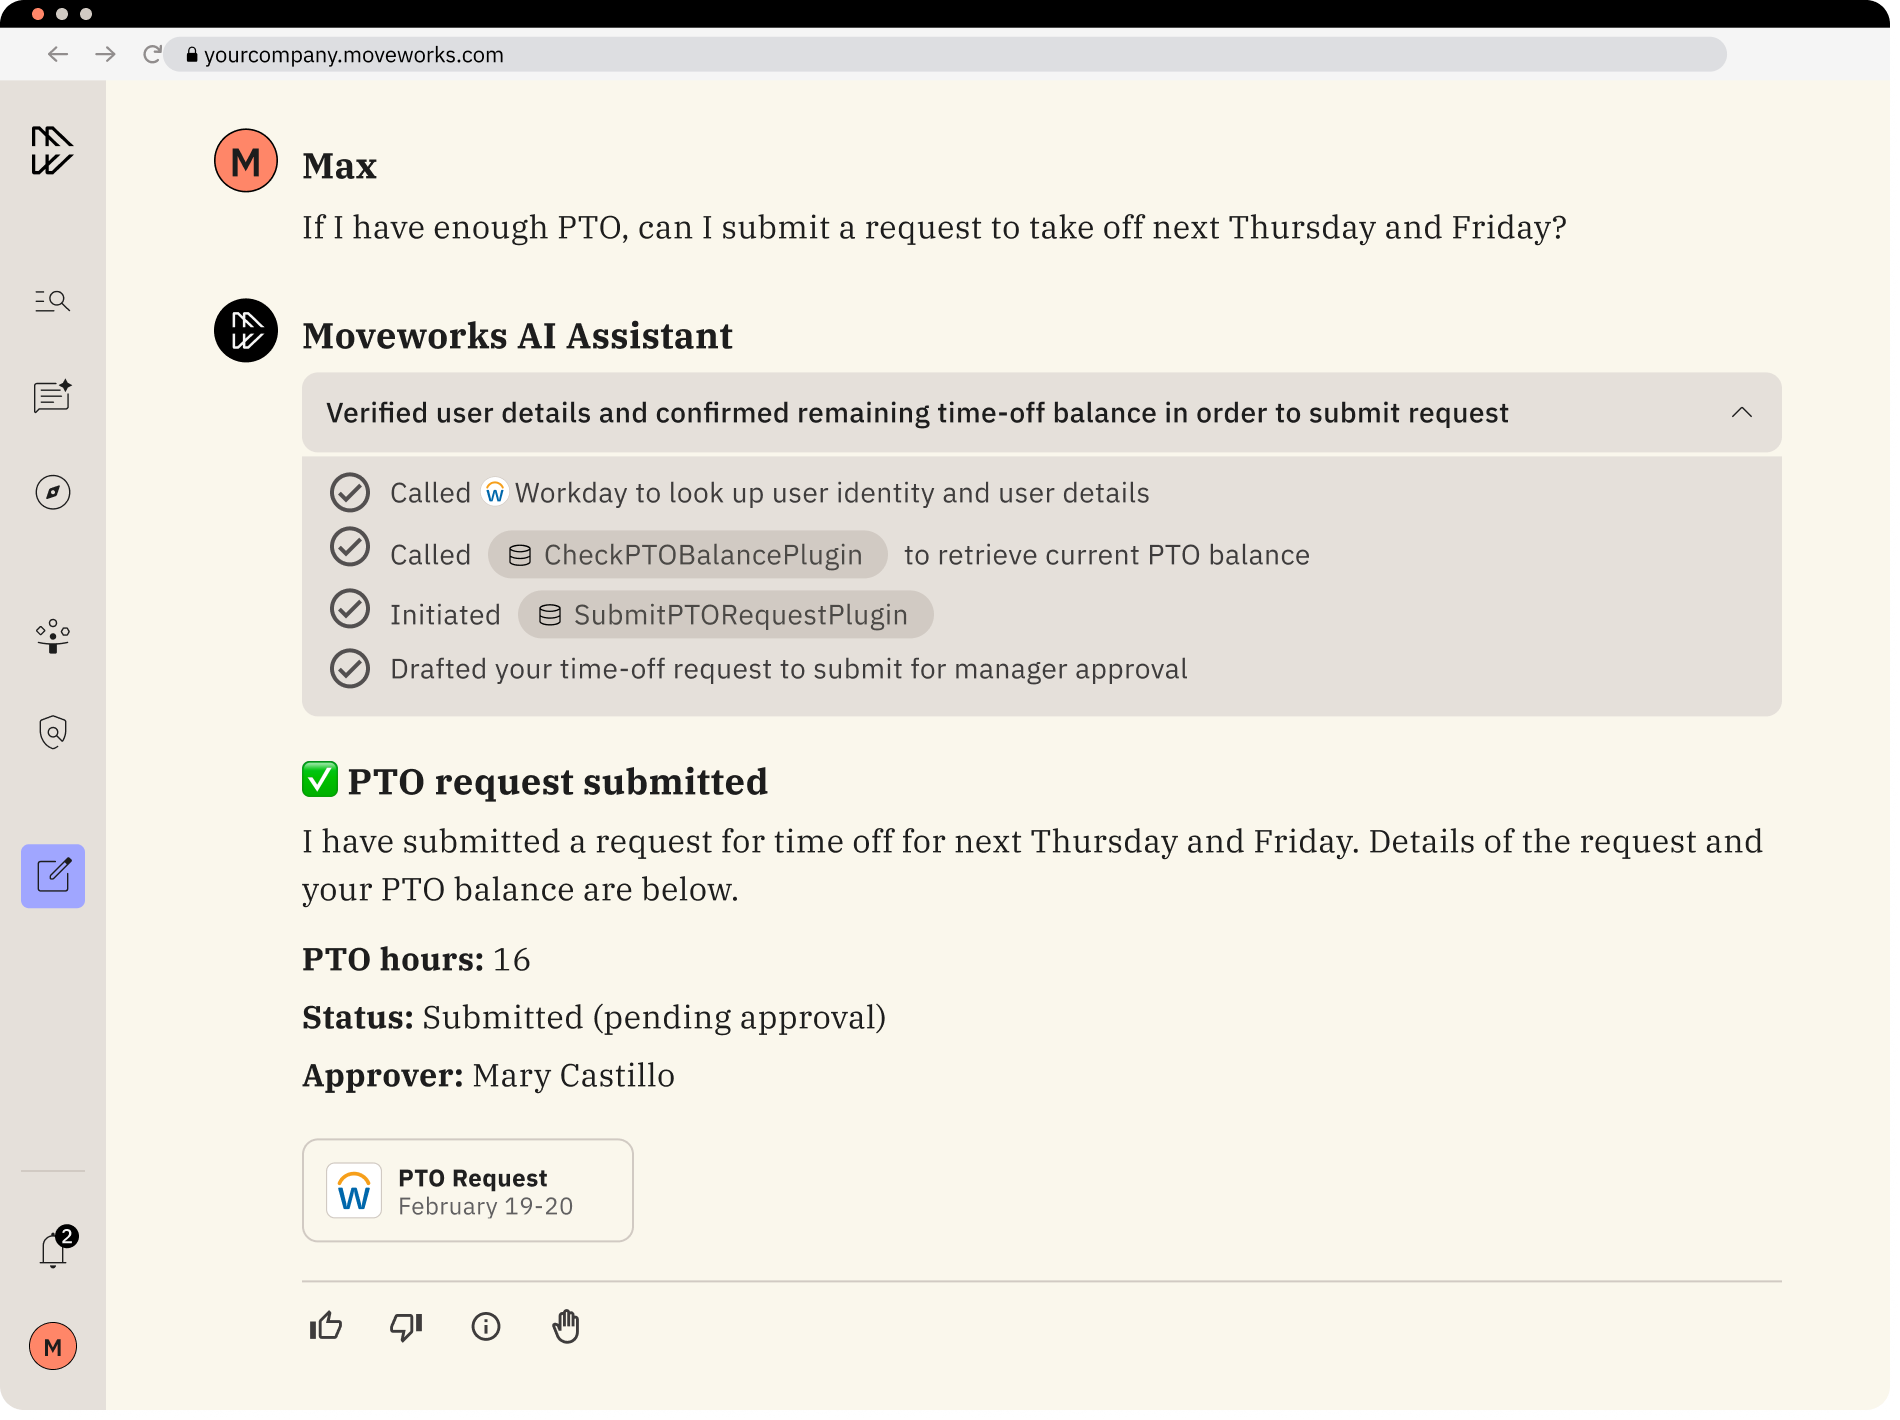Give thumbs down feedback on the response
Image resolution: width=1900 pixels, height=1420 pixels.
pyautogui.click(x=406, y=1327)
